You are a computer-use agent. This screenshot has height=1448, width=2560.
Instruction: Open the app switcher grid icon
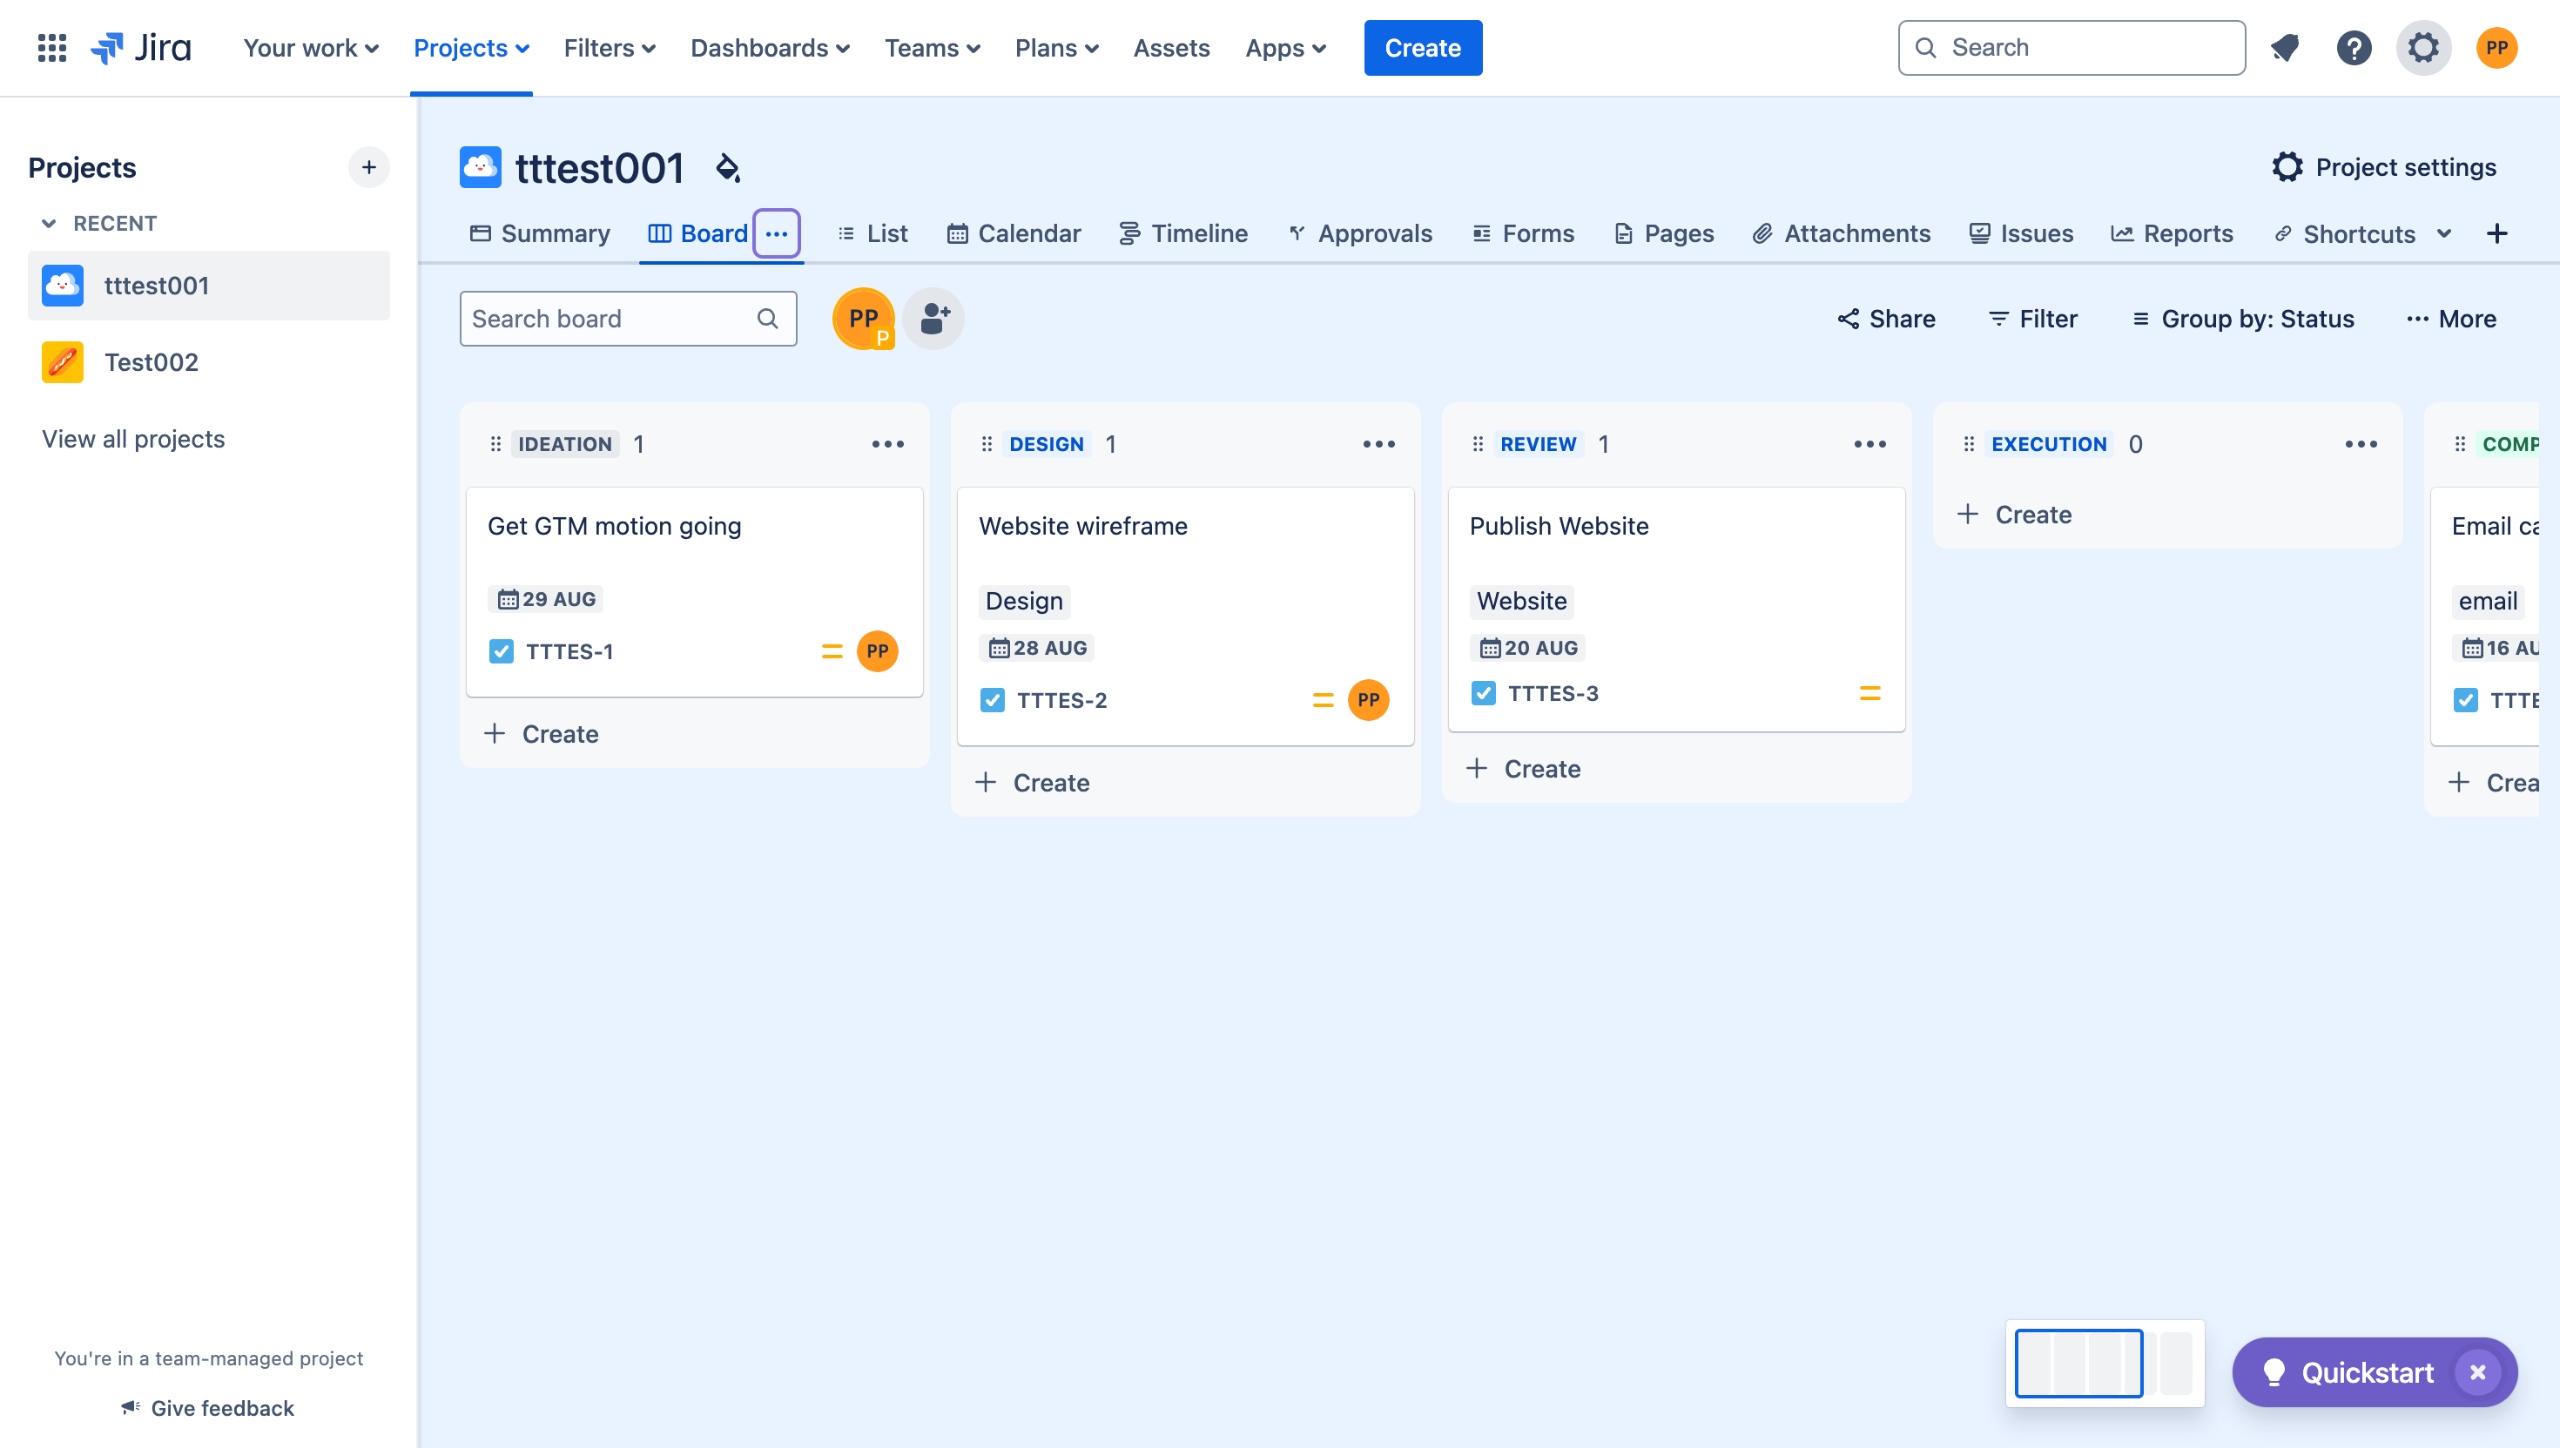tap(51, 47)
